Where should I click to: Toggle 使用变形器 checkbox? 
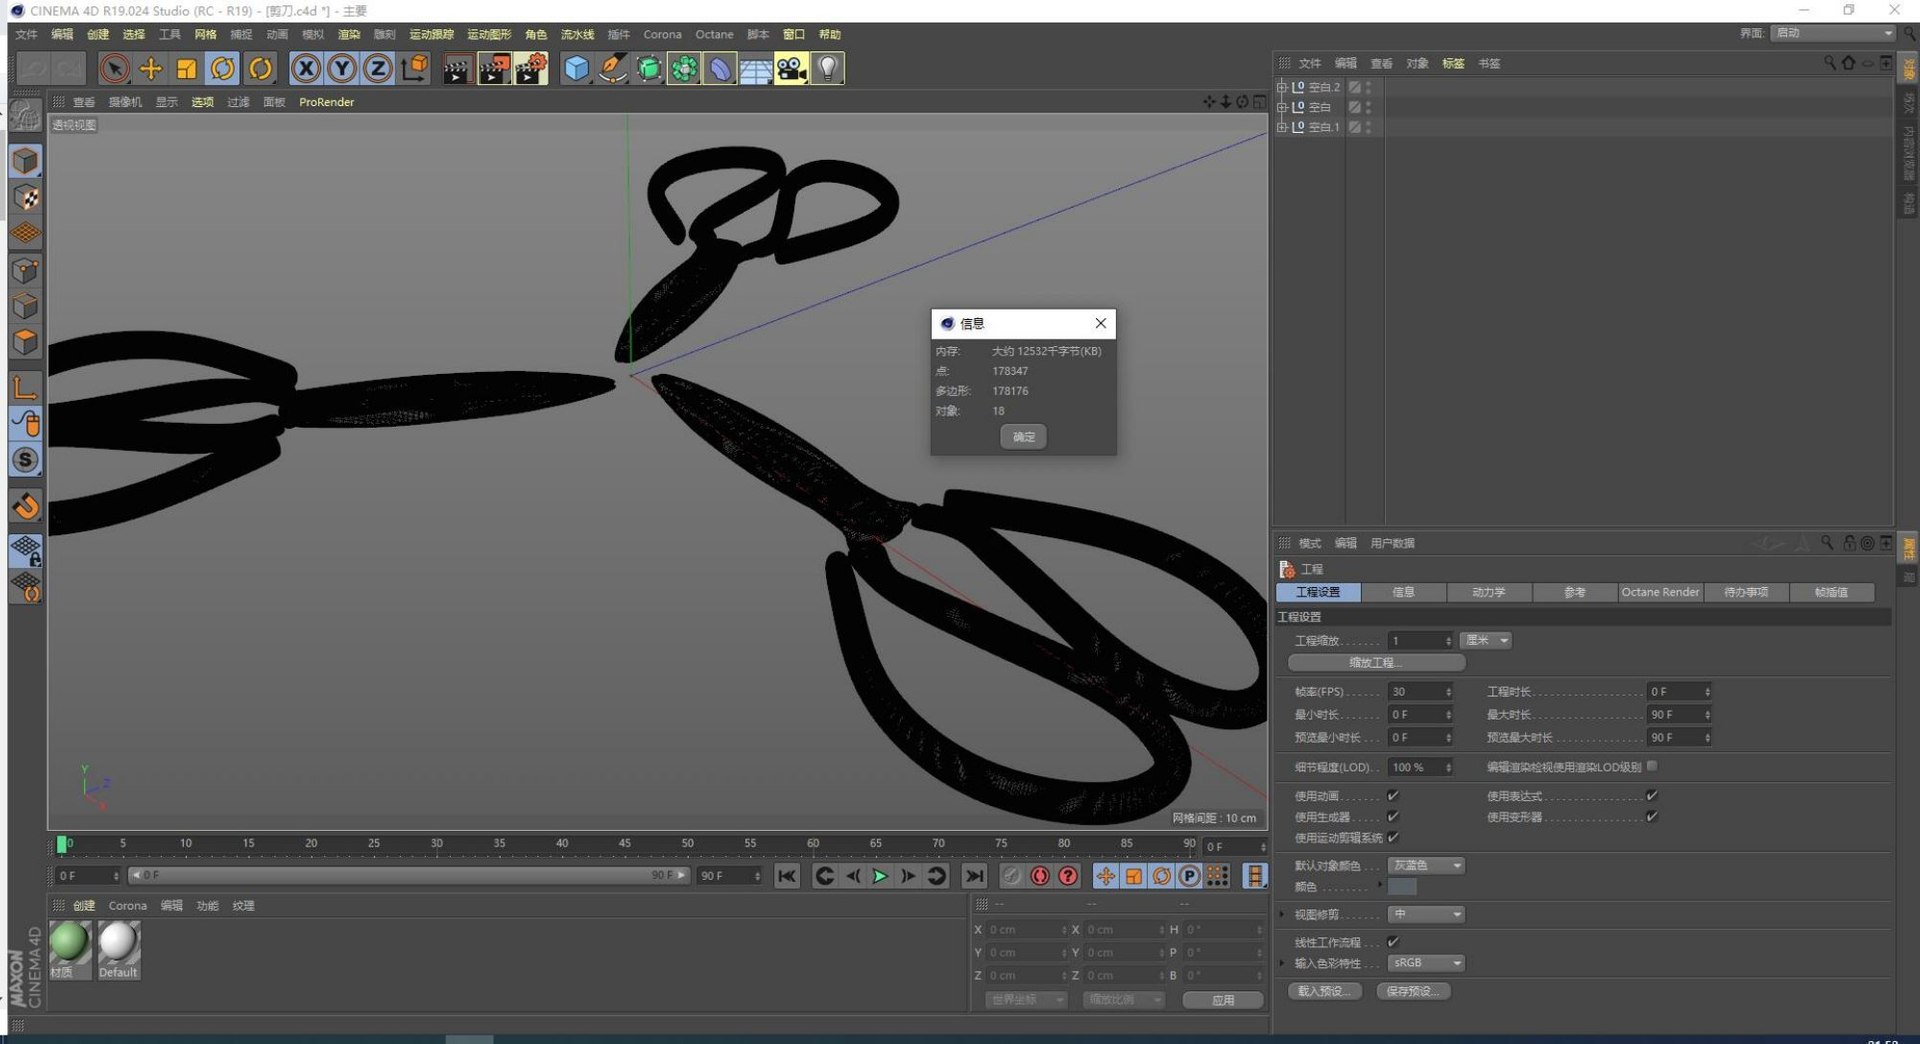(1652, 816)
